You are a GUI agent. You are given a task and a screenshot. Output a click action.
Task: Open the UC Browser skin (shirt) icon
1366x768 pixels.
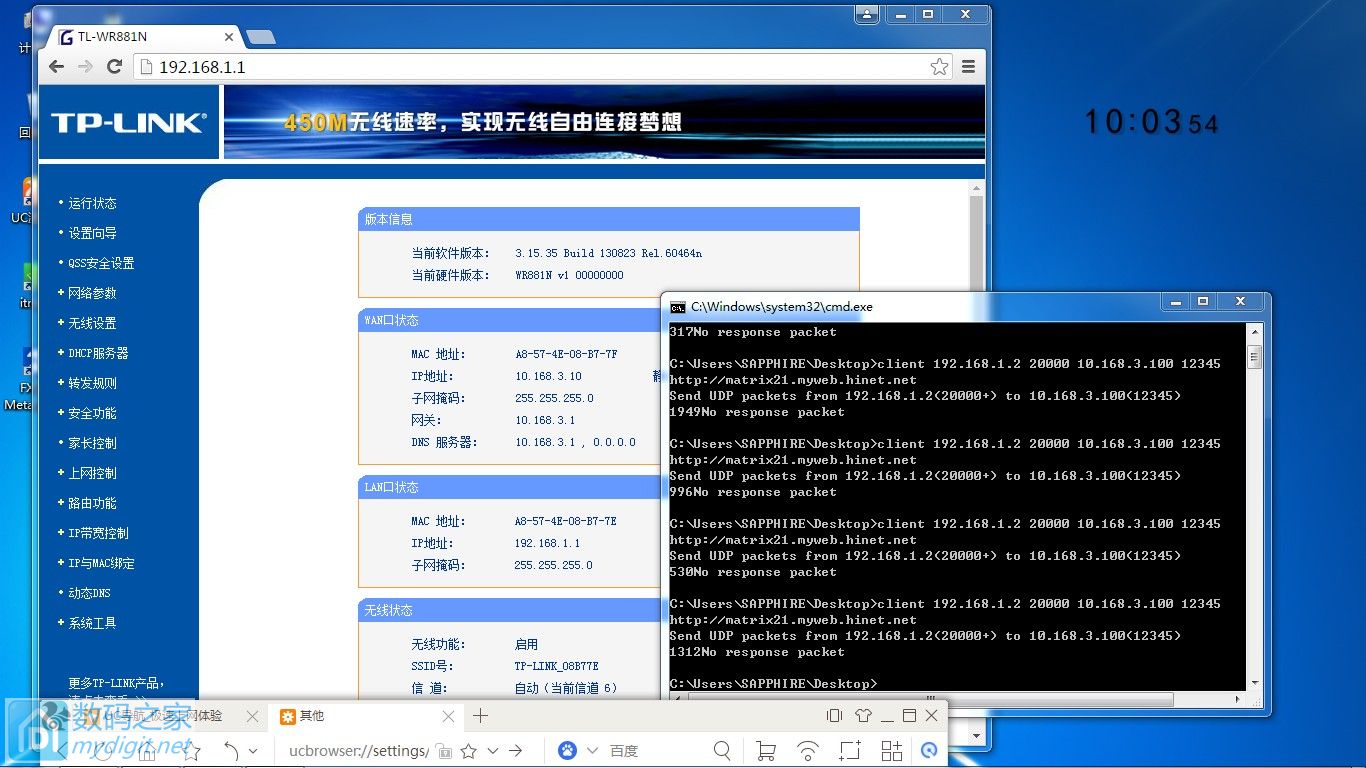point(863,715)
